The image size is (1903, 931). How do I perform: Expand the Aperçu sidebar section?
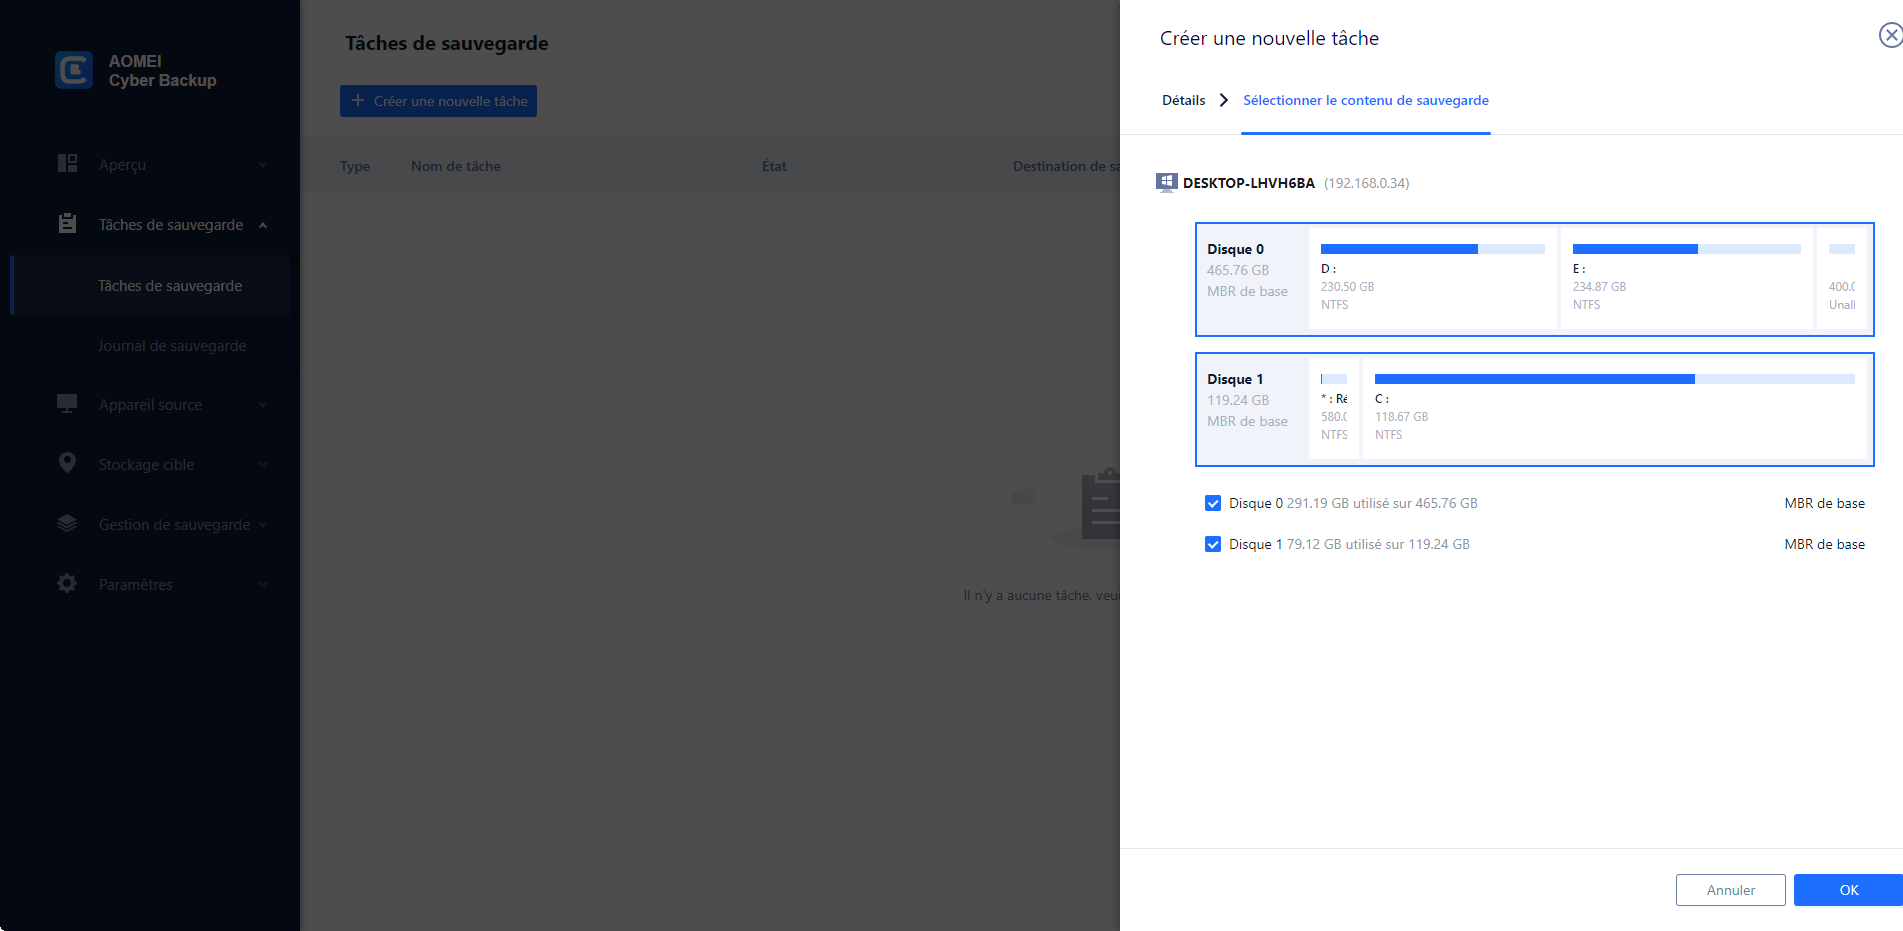click(263, 165)
